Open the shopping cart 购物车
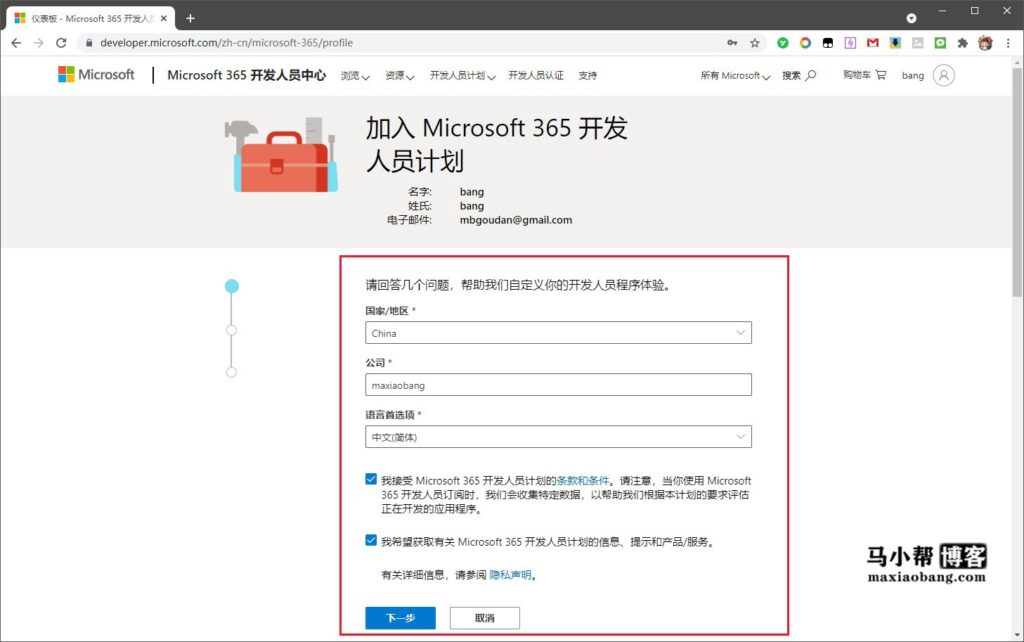1024x642 pixels. pyautogui.click(x=864, y=74)
